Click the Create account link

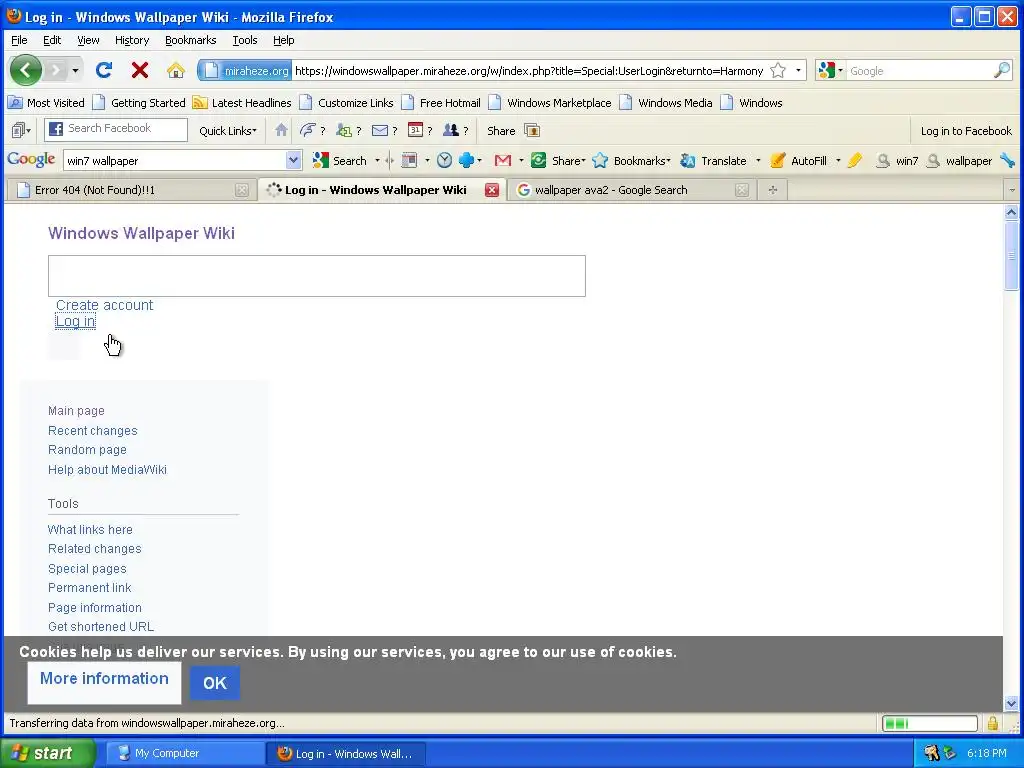[x=104, y=305]
